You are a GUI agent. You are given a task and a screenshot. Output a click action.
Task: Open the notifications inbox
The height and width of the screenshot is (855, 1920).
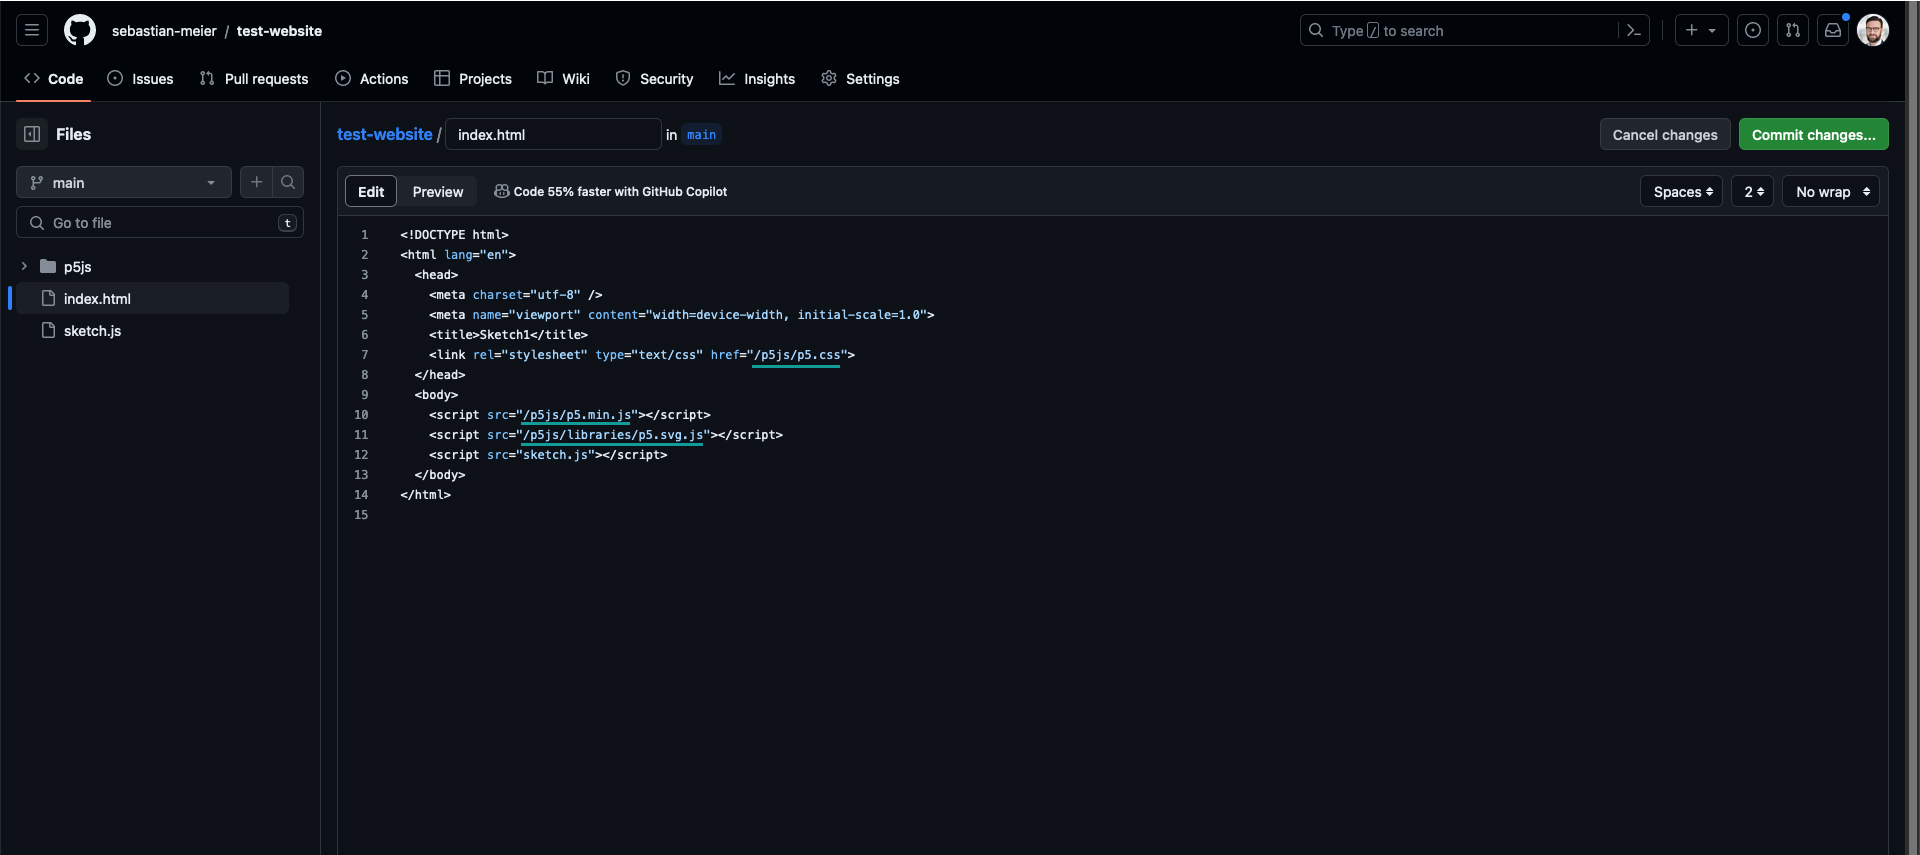(1833, 30)
